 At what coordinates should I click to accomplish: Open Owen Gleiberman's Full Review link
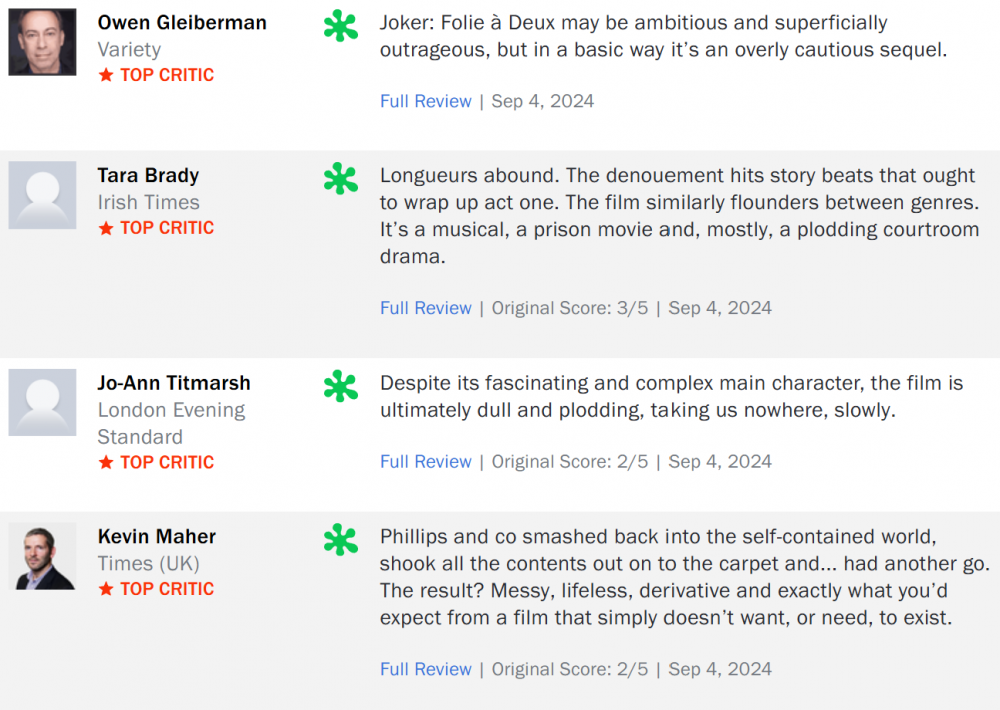[425, 101]
